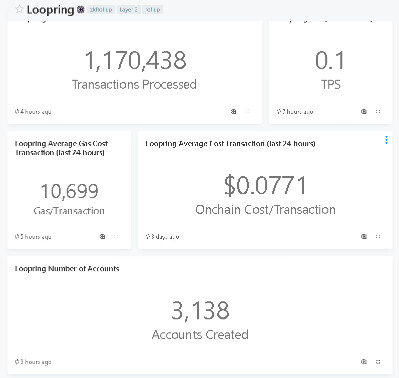Viewport: 399px width, 378px height.
Task: Star the Loopring dashboard as favorite
Action: (19, 9)
